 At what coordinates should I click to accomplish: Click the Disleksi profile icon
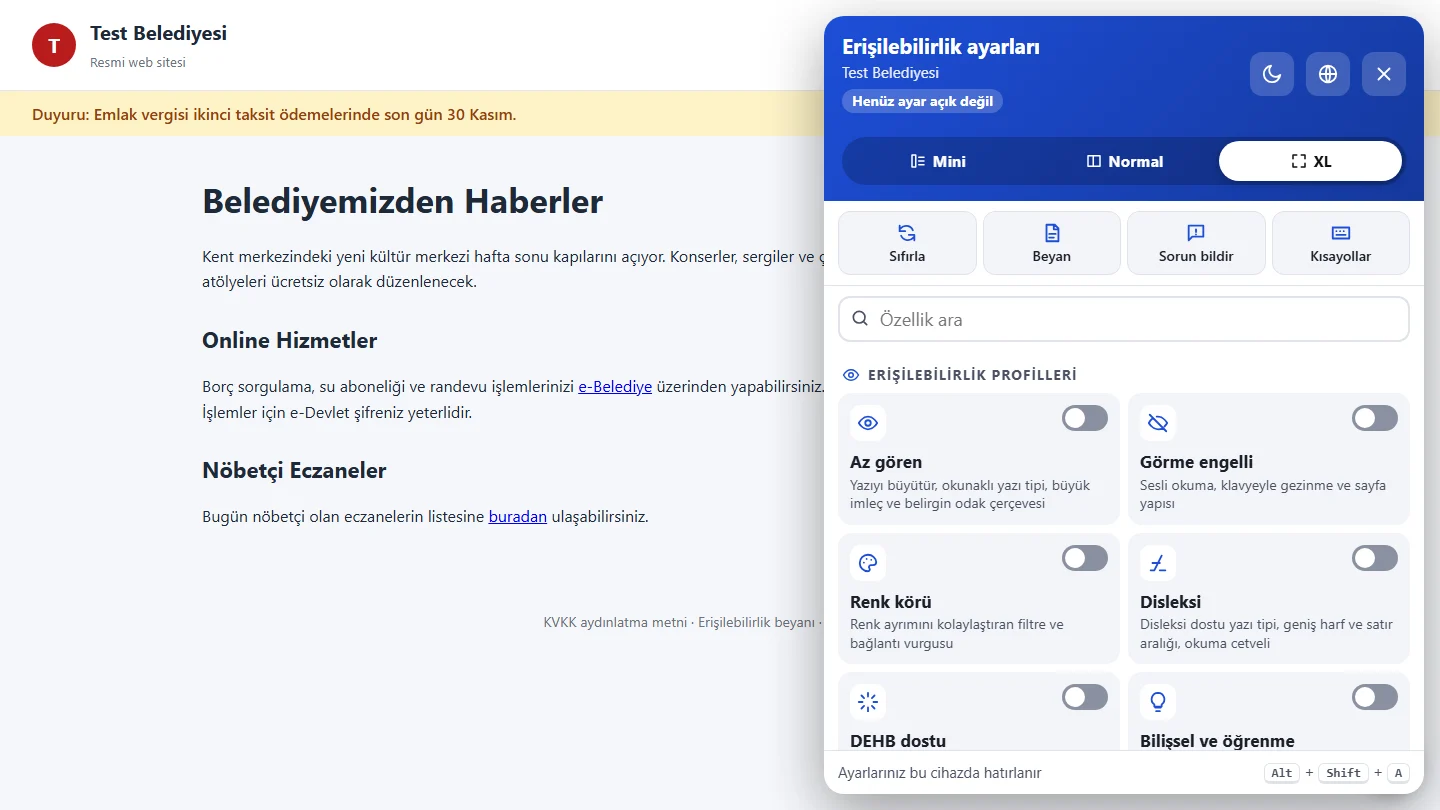pos(1158,563)
